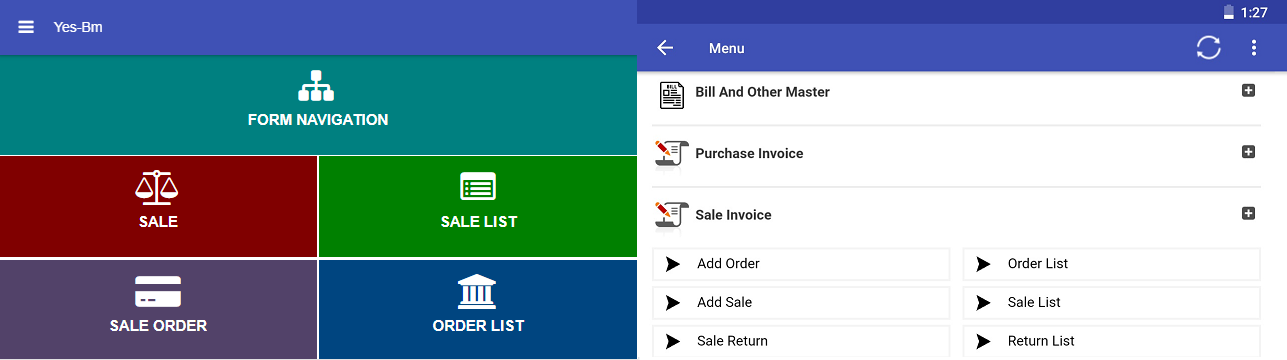Click the Purchase Invoice label

[749, 153]
